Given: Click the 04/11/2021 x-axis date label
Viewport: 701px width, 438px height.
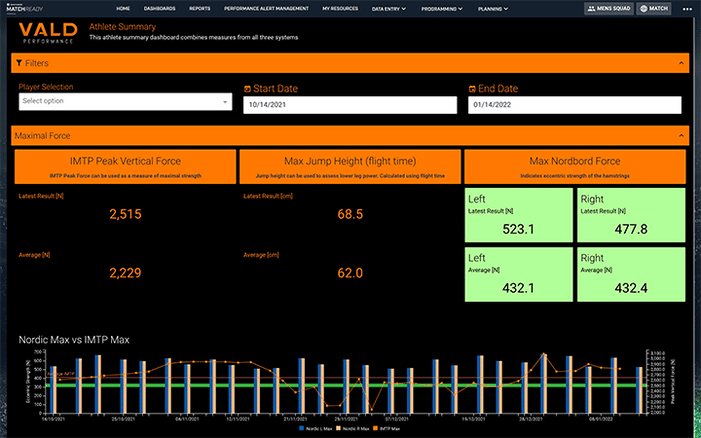Looking at the screenshot, I should [x=187, y=419].
